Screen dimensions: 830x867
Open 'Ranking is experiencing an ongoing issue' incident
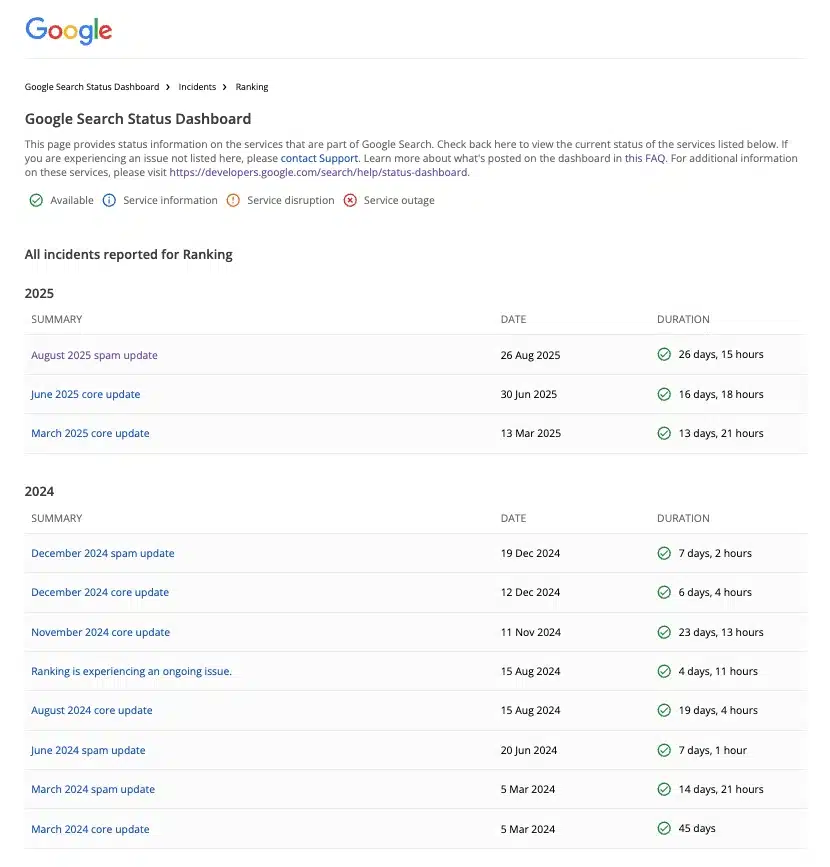coord(131,671)
